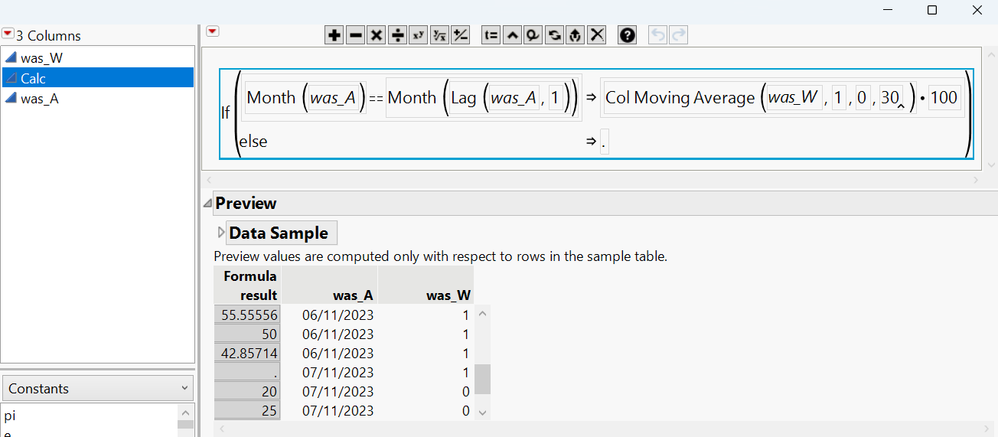Click the subtract (minus) operator icon
998x437 pixels.
(356, 35)
